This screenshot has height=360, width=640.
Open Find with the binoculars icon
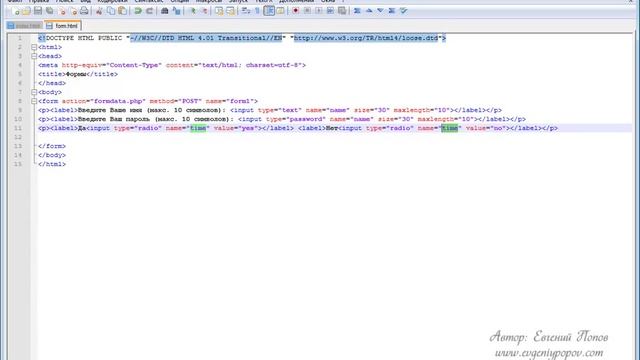164,11
